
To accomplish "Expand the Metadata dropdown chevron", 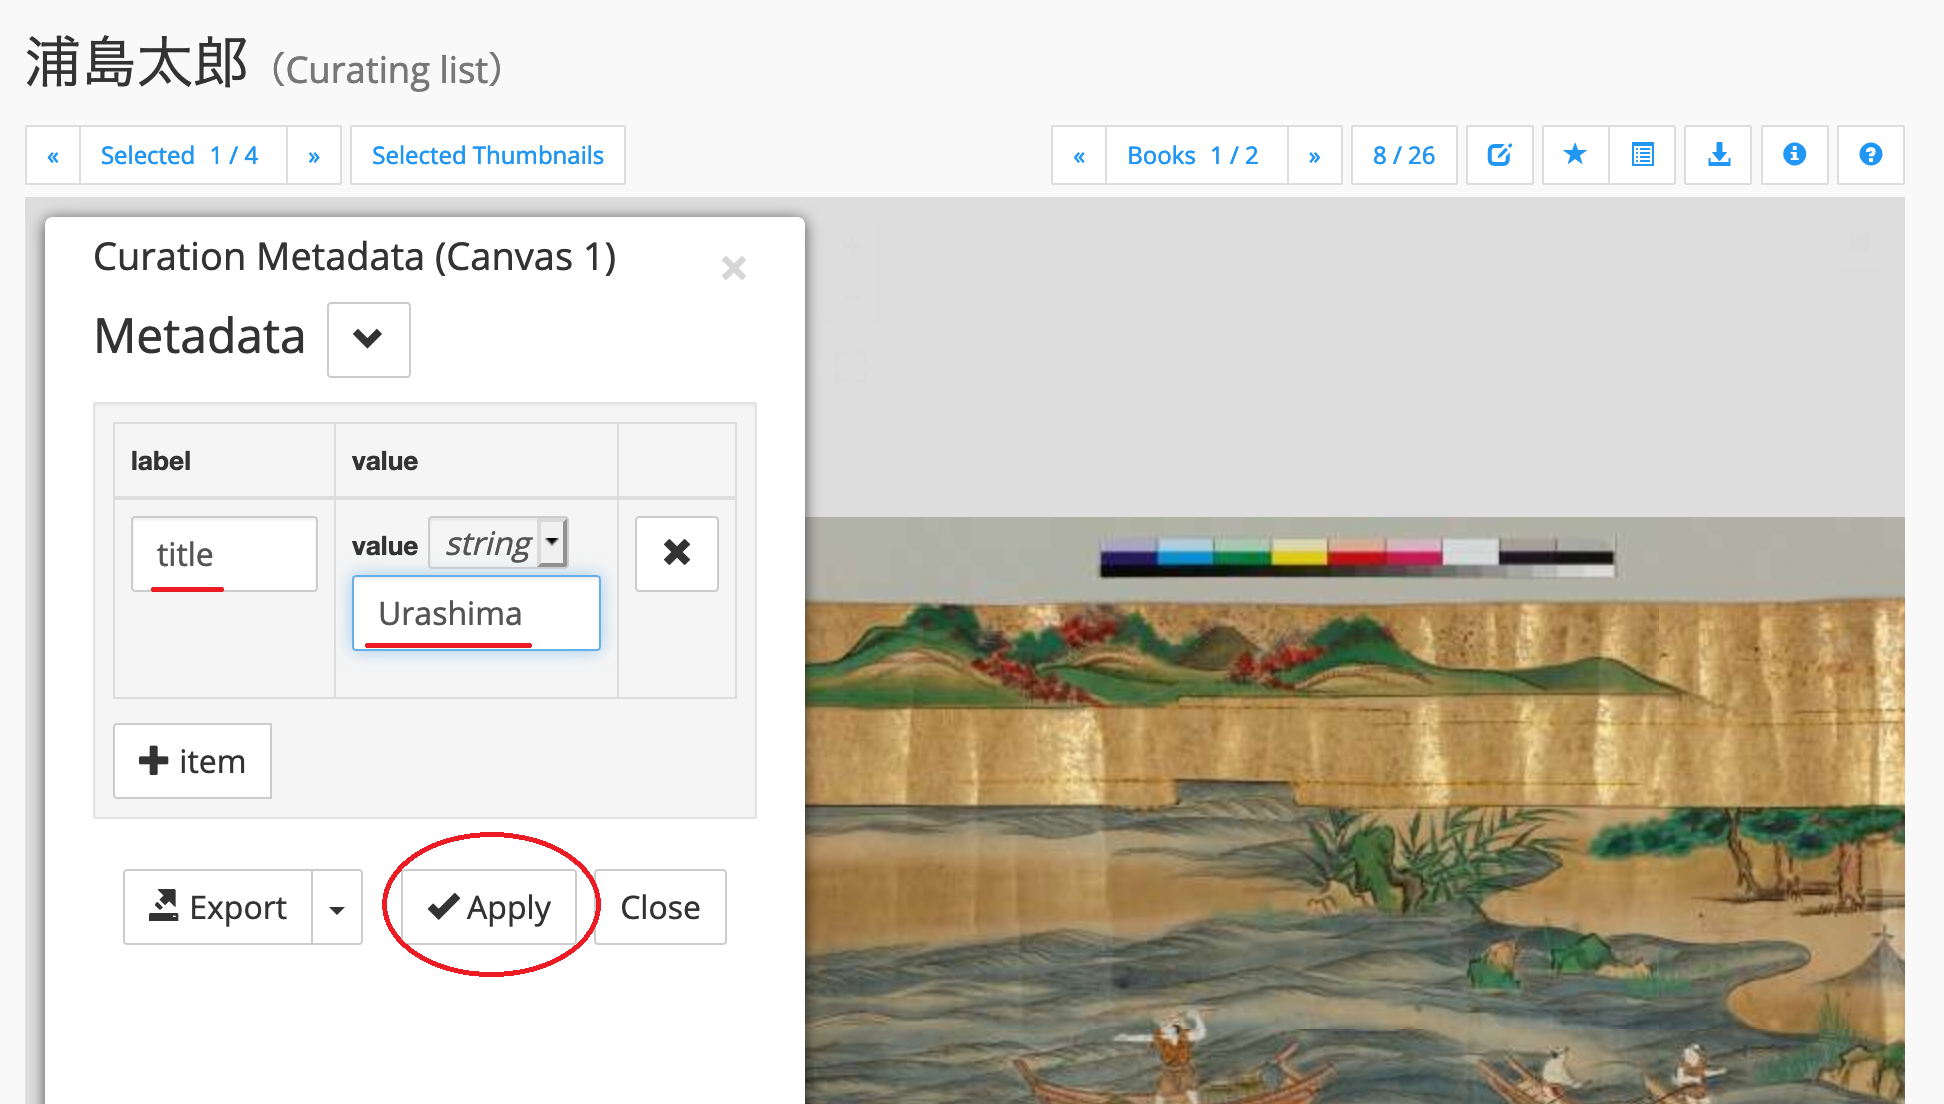I will click(x=367, y=340).
